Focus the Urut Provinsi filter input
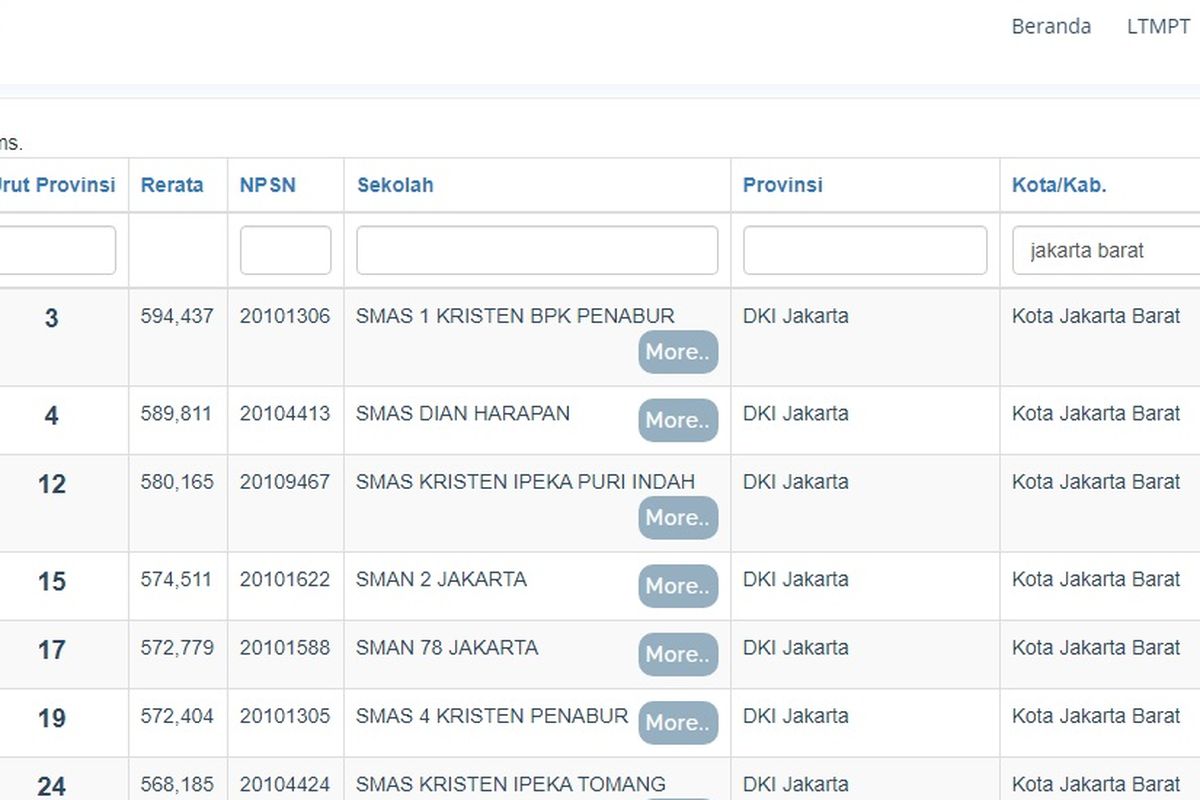This screenshot has width=1200, height=800. (57, 250)
